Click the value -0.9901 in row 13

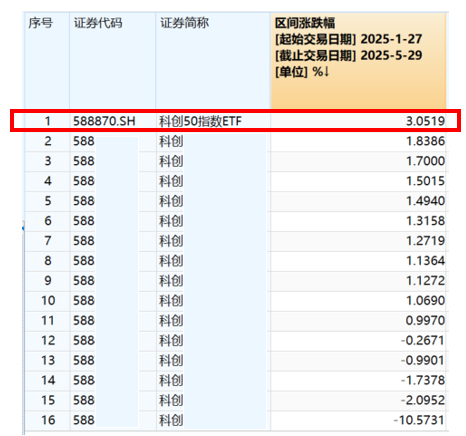(x=423, y=360)
